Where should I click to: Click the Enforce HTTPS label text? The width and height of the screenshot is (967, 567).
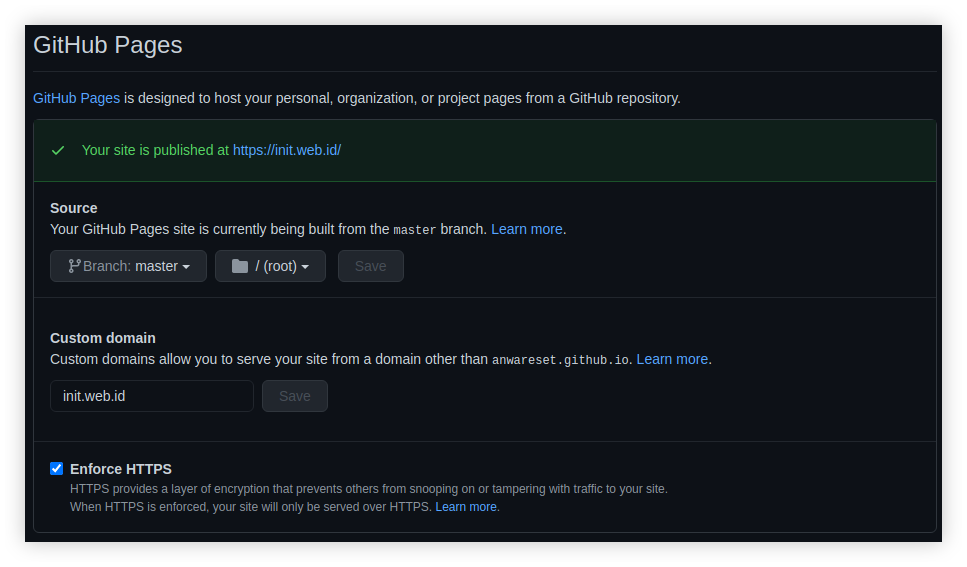(x=121, y=469)
